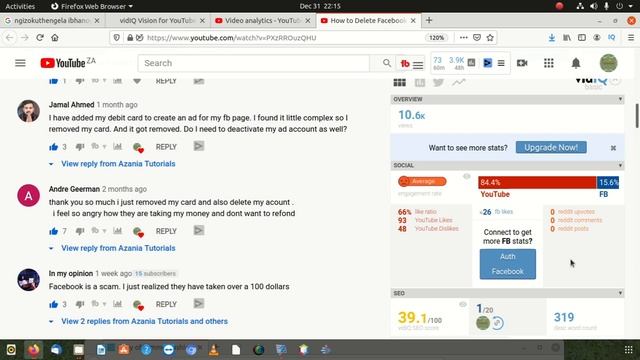
Task: Go to YouTube home via logo
Action: pyautogui.click(x=63, y=63)
